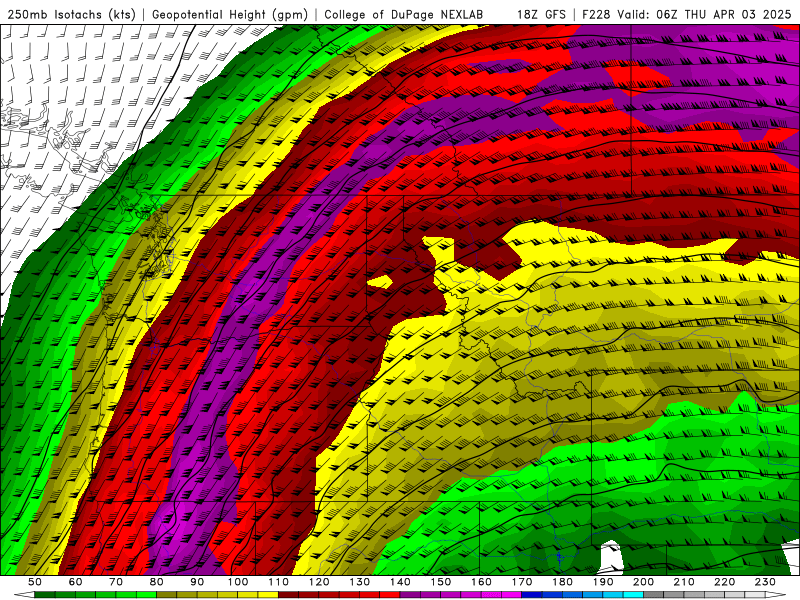Pick the cyan swatch just before 200

coord(633,595)
